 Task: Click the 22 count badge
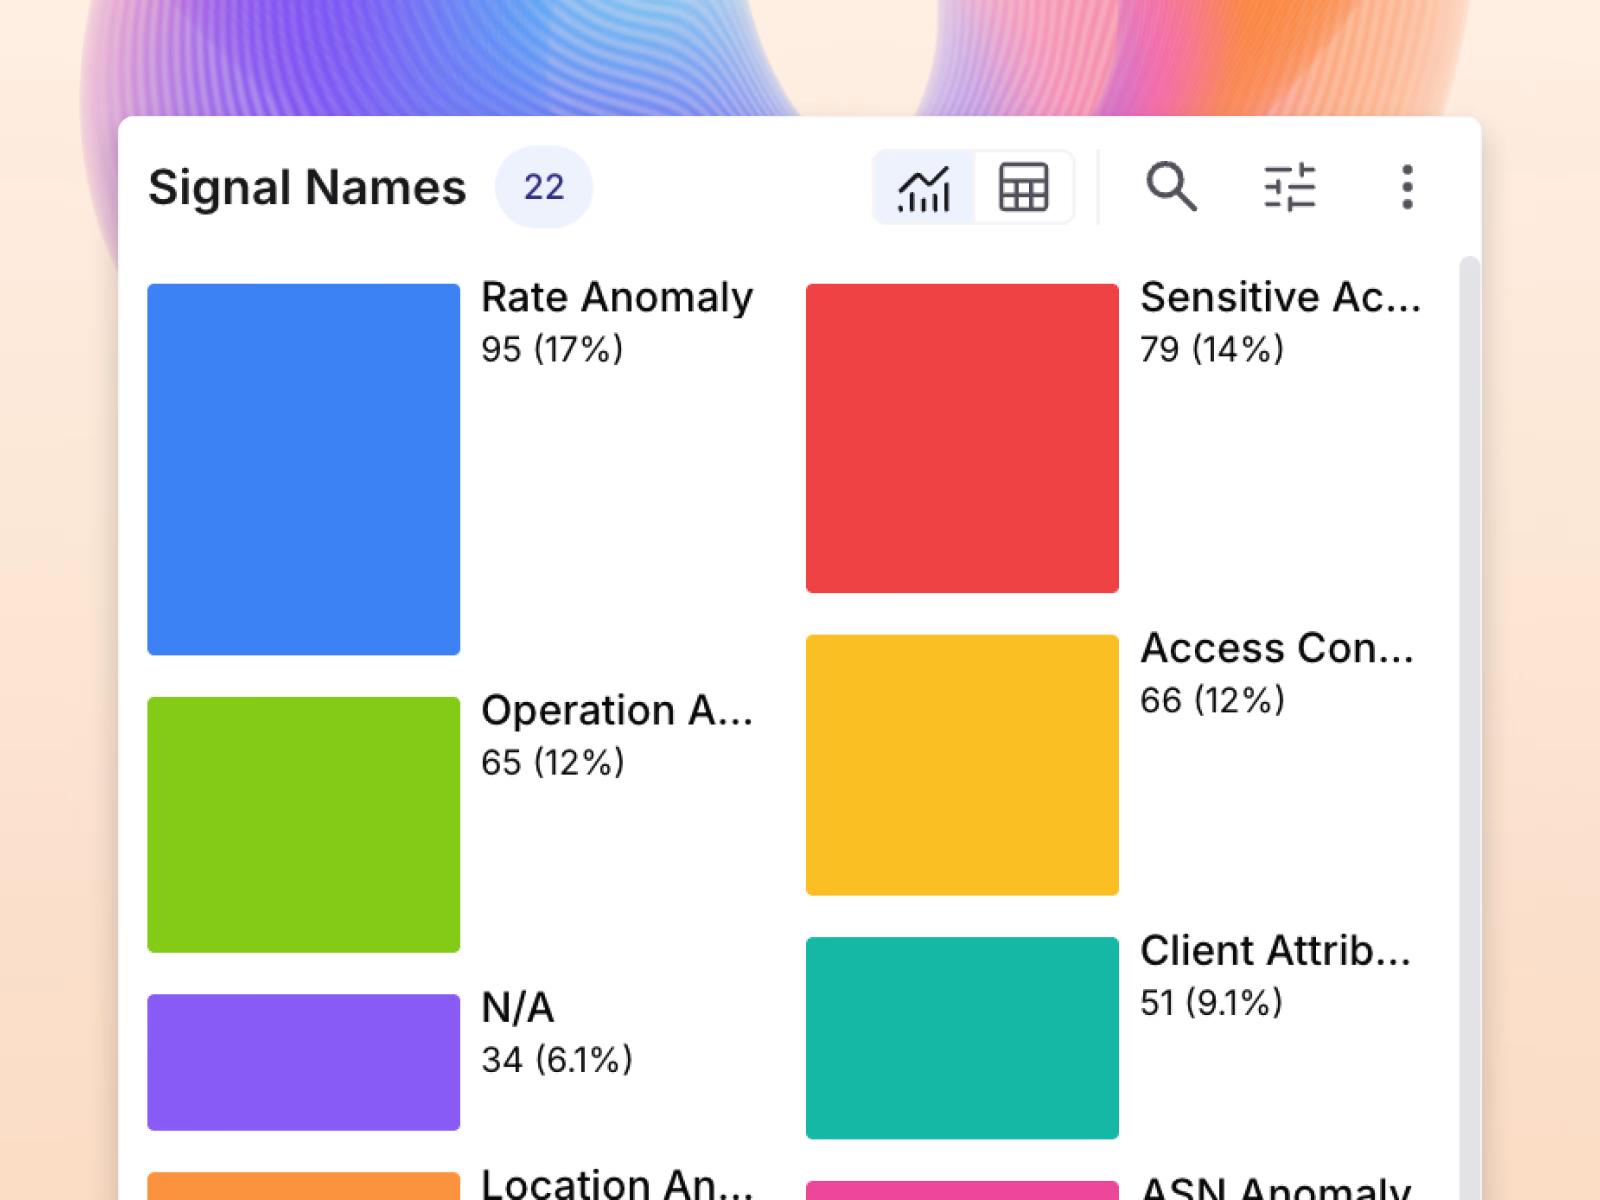pyautogui.click(x=544, y=187)
